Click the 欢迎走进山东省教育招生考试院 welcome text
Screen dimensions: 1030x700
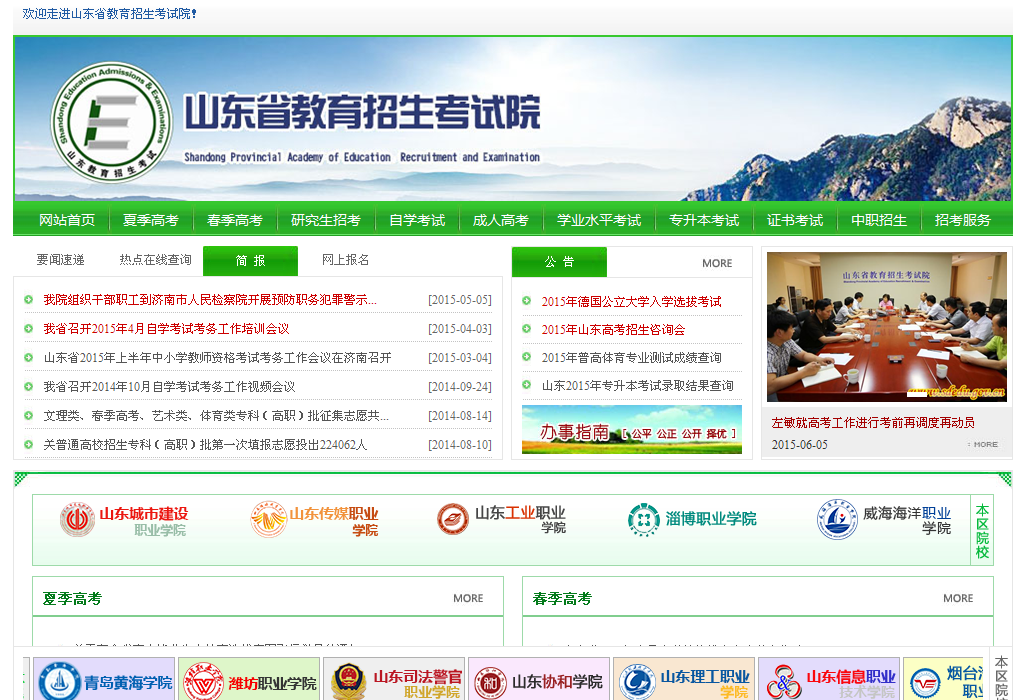click(109, 14)
